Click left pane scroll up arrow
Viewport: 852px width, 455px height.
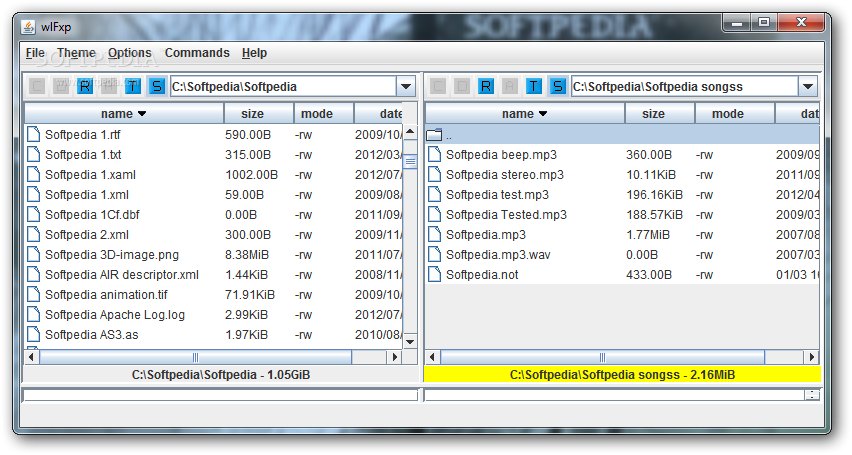410,132
